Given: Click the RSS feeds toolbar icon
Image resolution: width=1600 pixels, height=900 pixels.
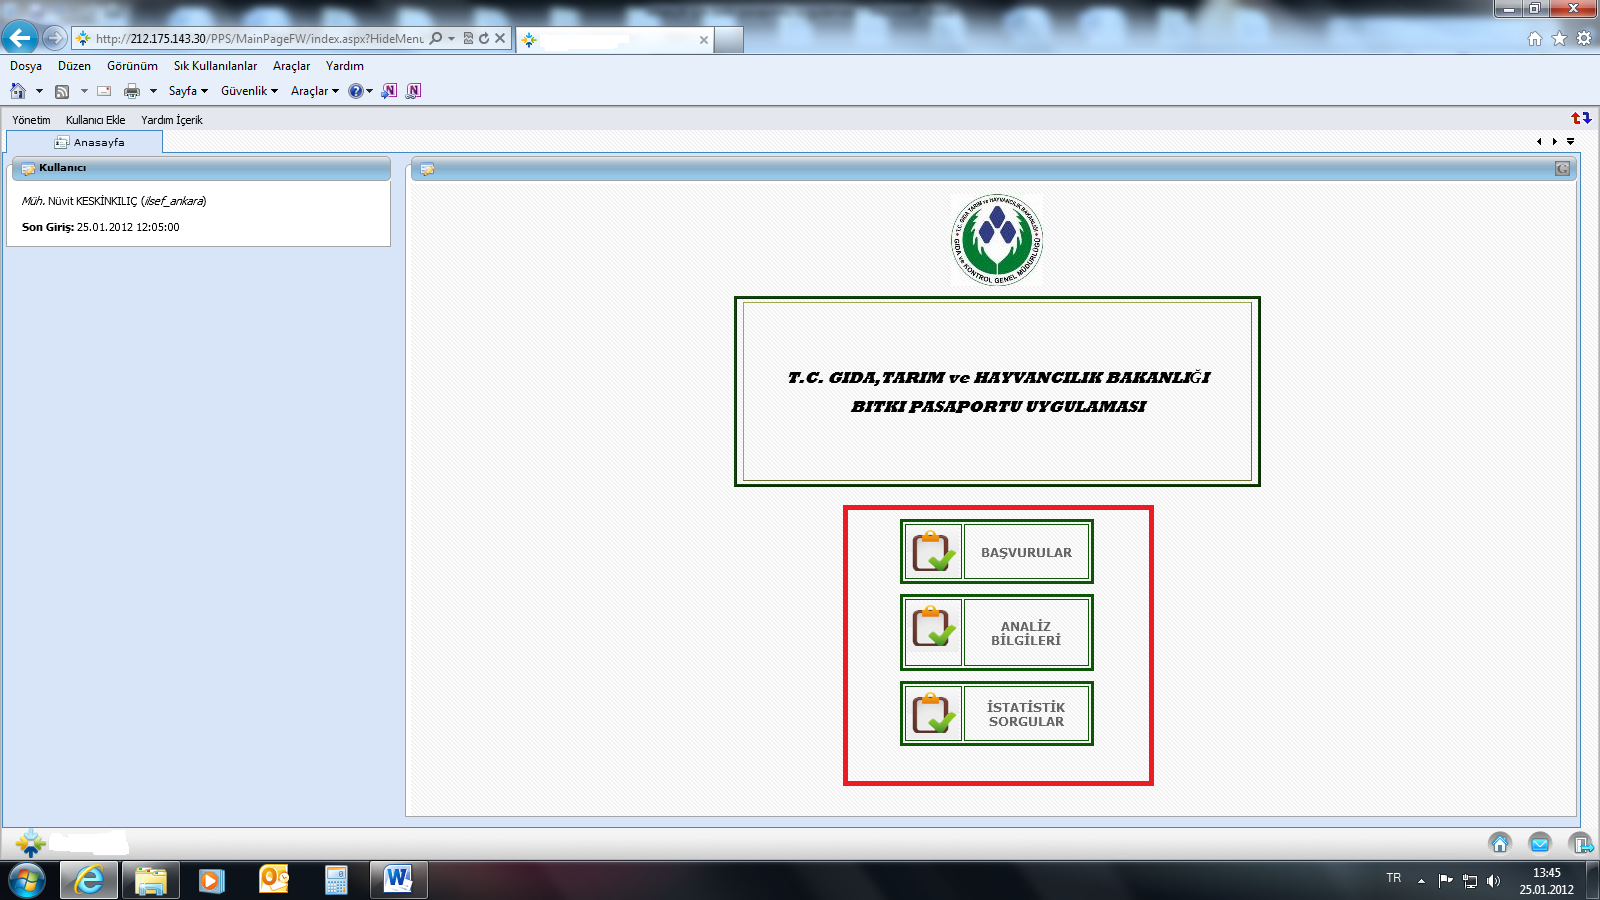Looking at the screenshot, I should [x=62, y=91].
